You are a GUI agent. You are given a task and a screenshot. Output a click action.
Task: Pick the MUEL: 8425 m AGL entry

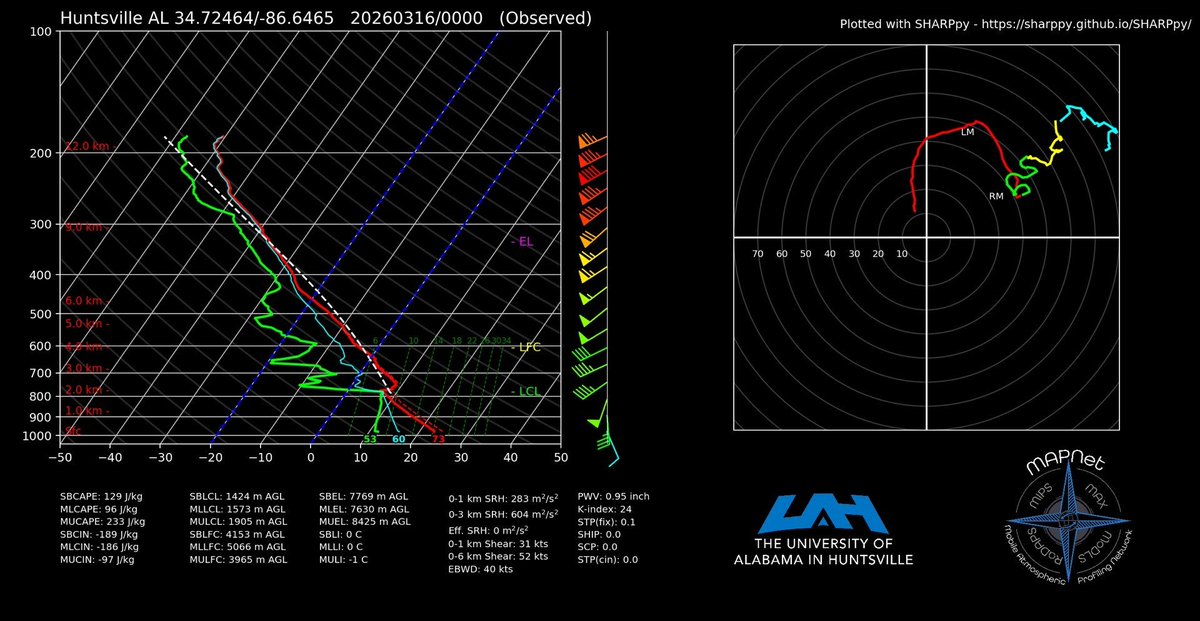coord(364,521)
